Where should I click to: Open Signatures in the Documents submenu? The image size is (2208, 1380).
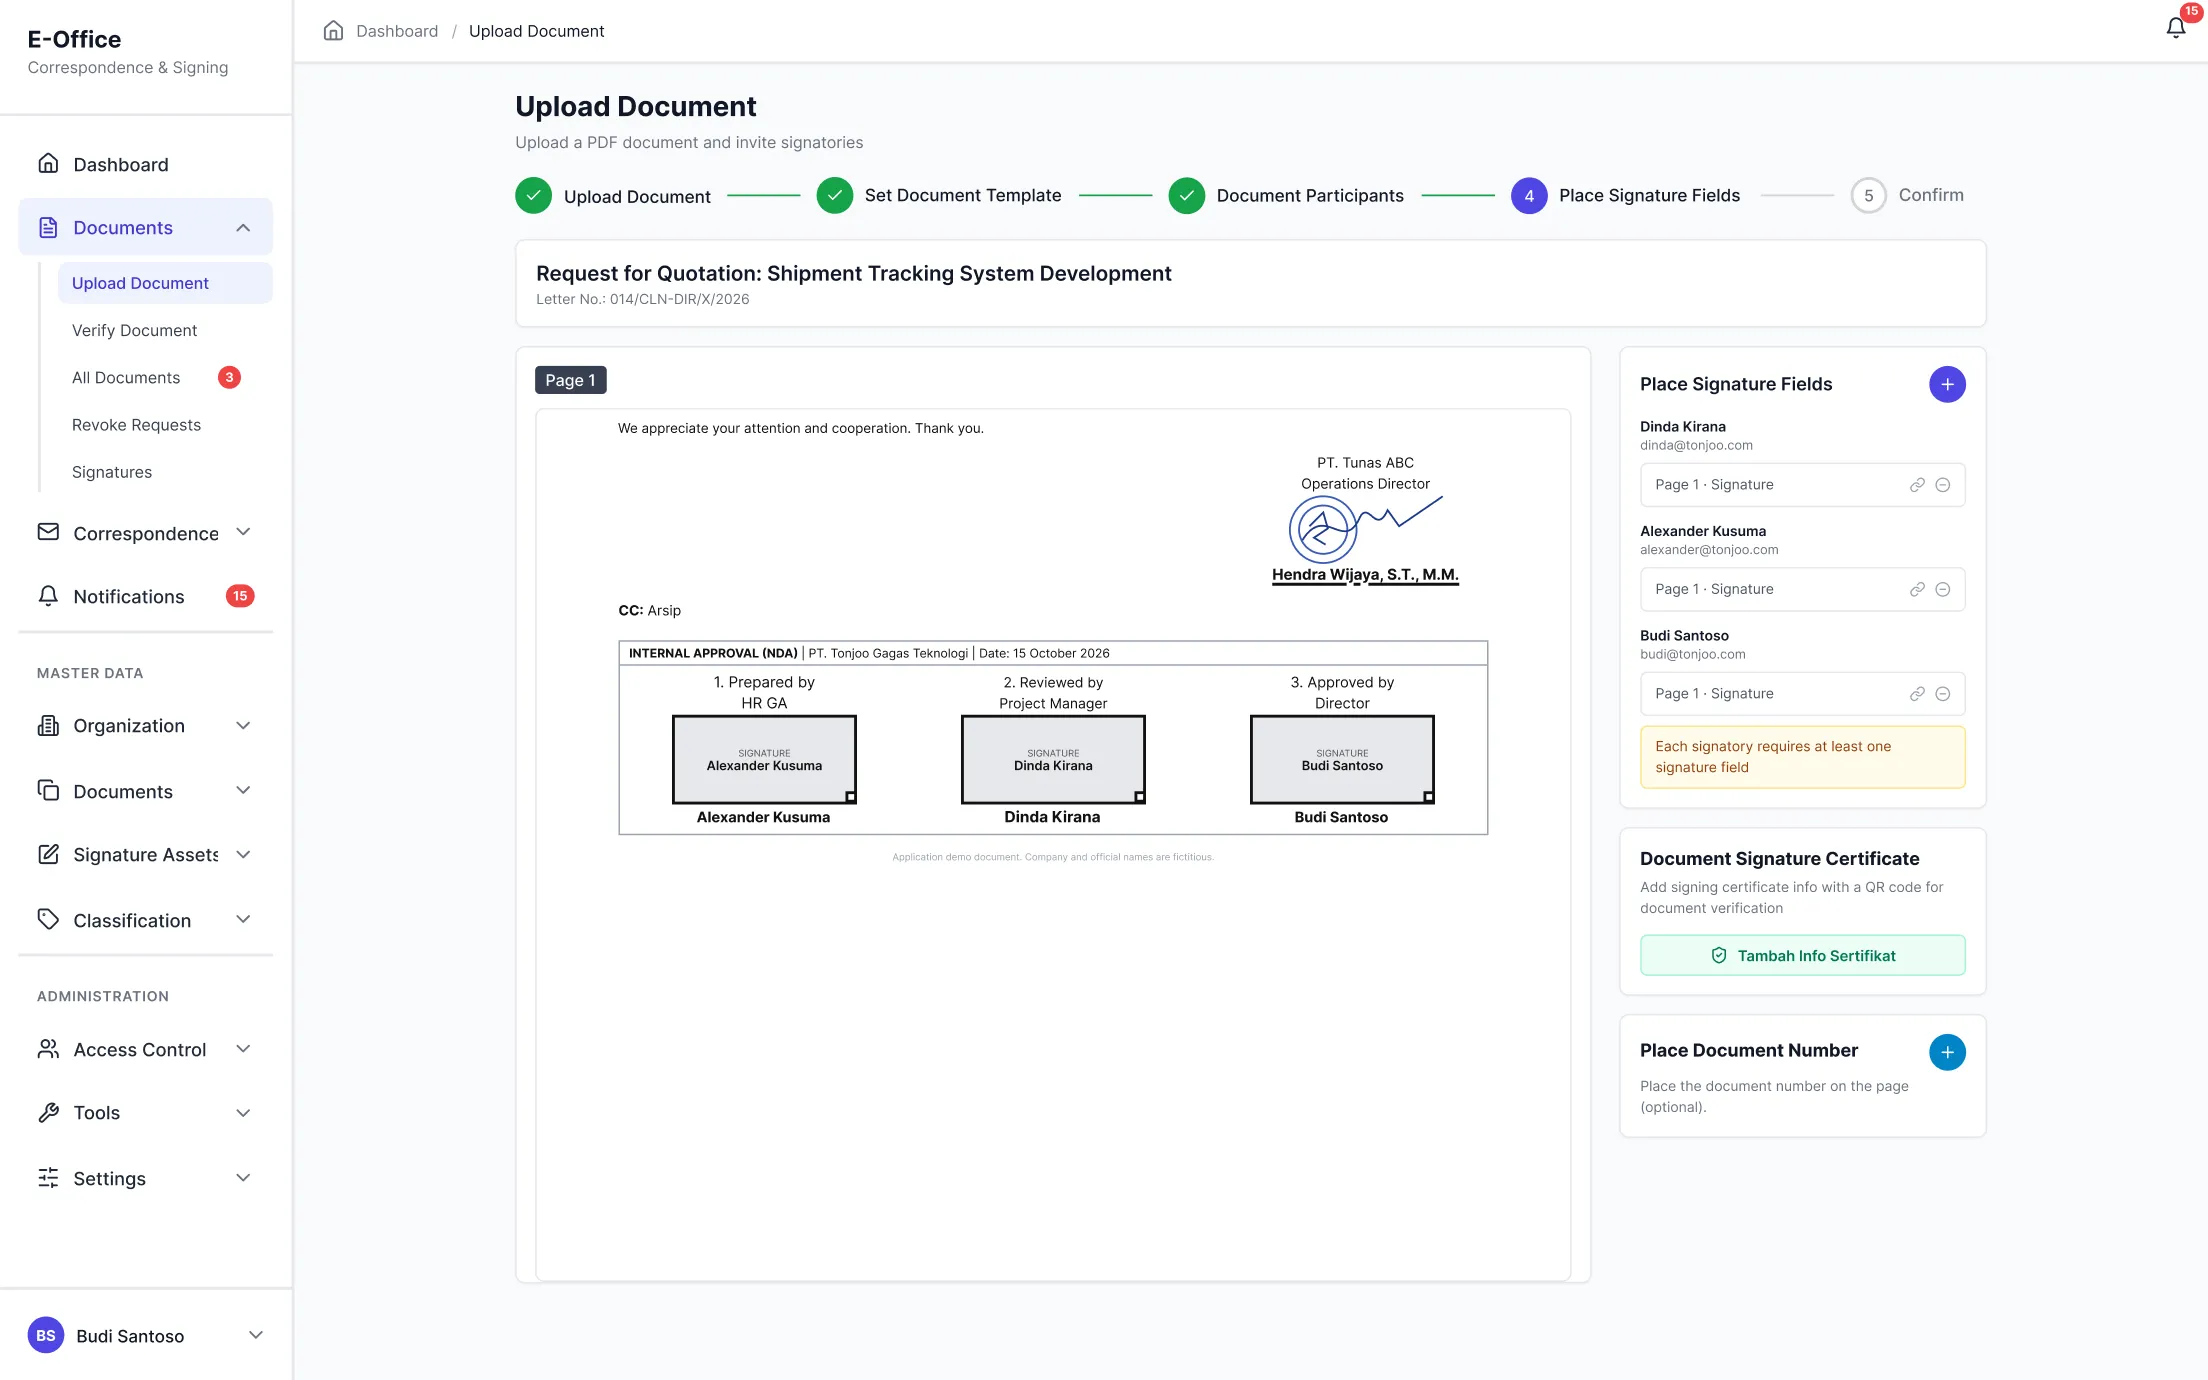pos(112,472)
